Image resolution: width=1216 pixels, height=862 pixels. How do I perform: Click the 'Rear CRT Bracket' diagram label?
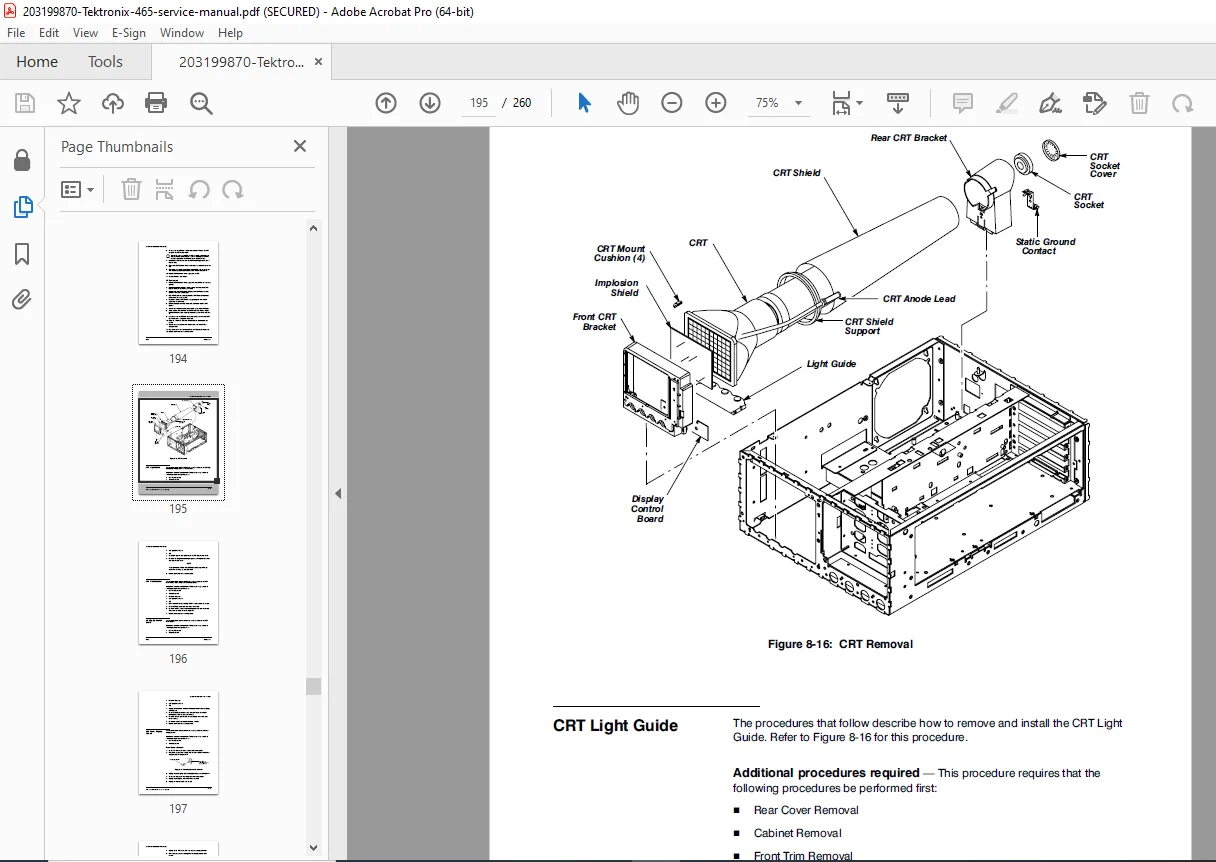click(x=908, y=138)
